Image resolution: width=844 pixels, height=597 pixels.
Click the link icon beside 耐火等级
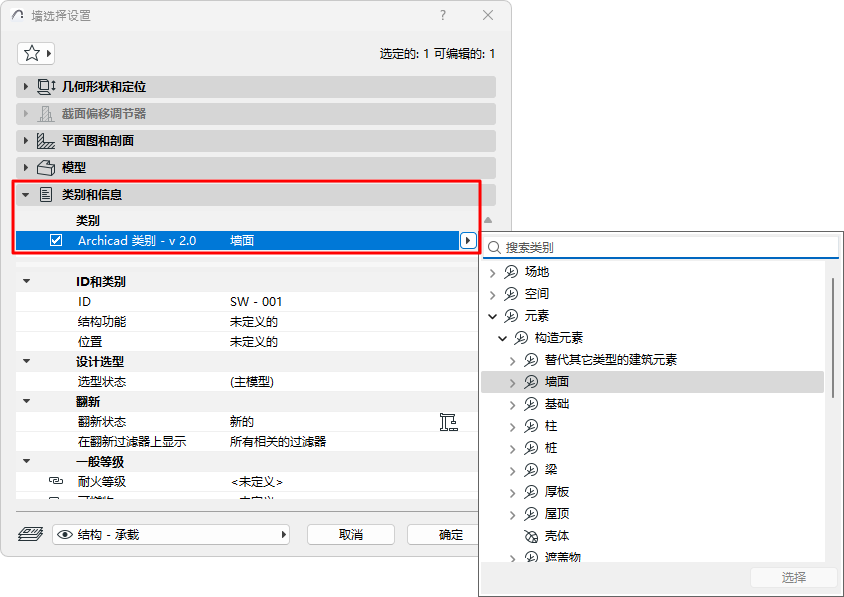[x=55, y=481]
